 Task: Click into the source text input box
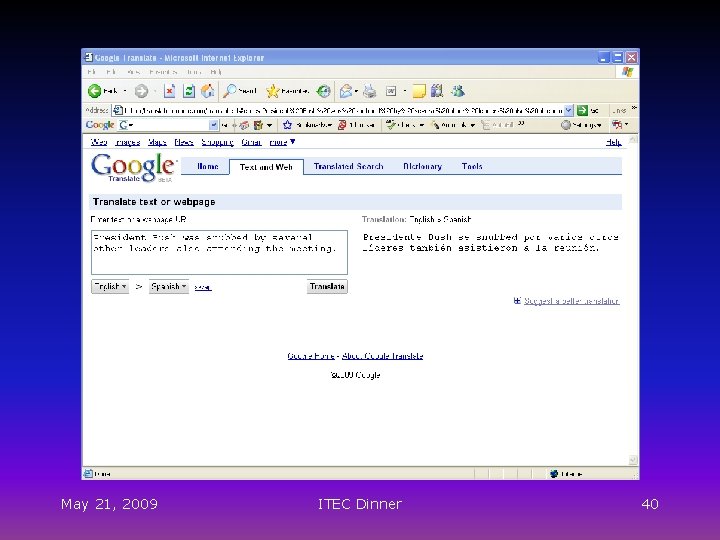point(219,253)
